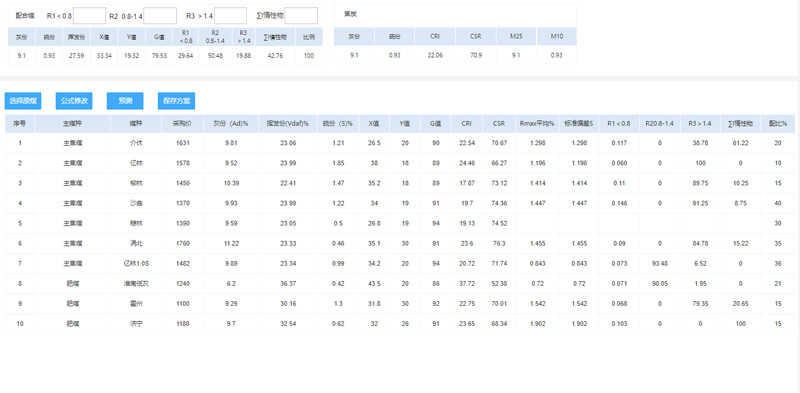Save the plan with 保存方案
The image size is (800, 393).
tap(176, 101)
